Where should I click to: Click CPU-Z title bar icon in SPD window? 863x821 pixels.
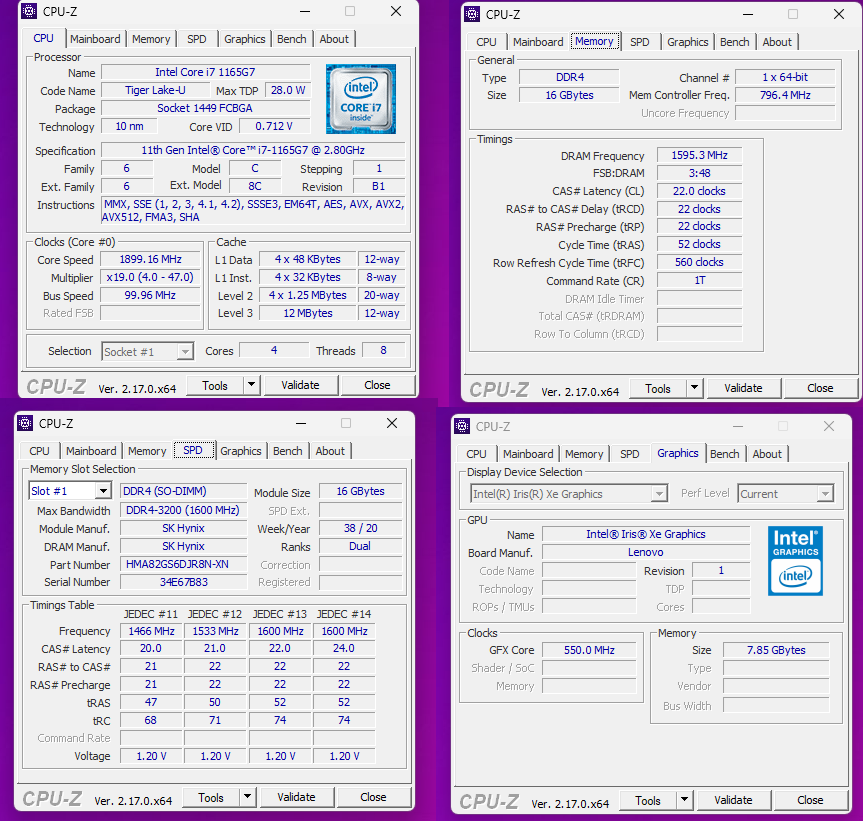[x=28, y=424]
